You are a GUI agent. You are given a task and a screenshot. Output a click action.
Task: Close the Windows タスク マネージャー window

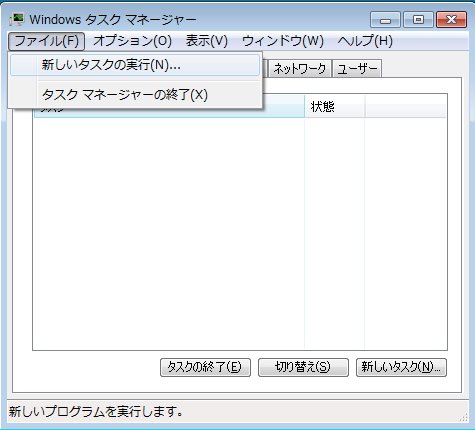click(x=451, y=20)
